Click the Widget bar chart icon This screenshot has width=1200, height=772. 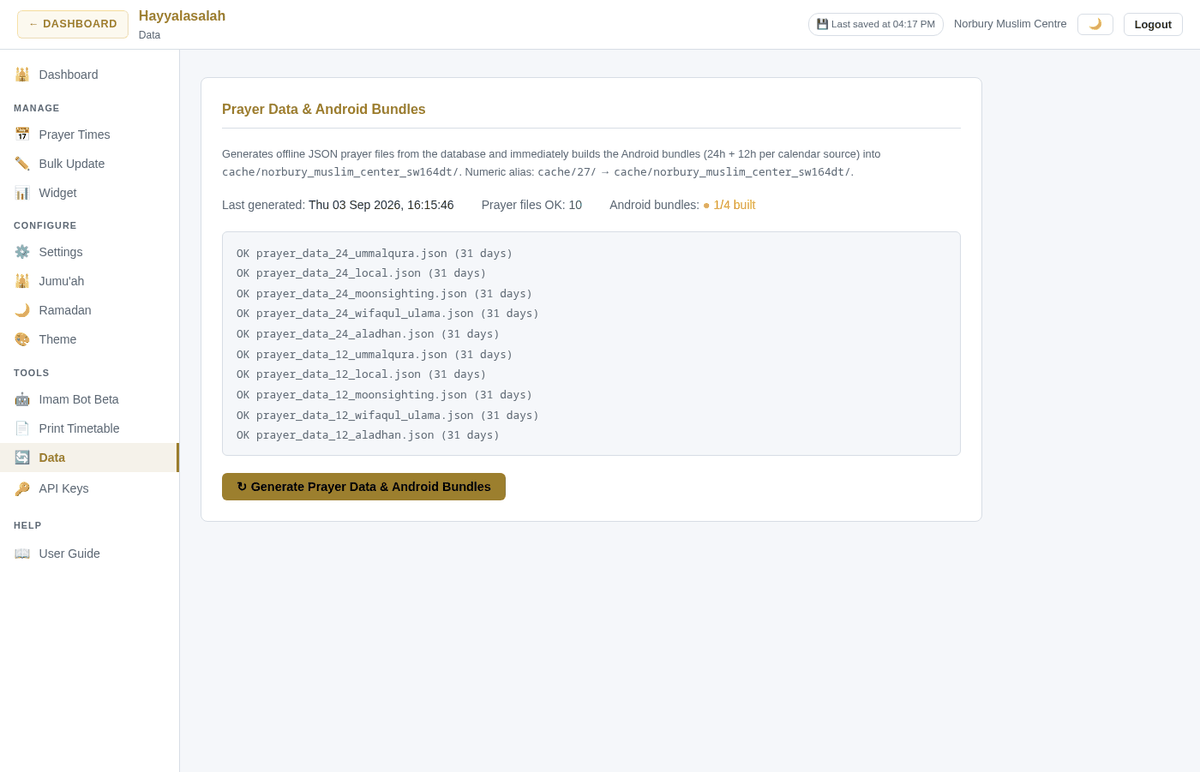[x=22, y=192]
